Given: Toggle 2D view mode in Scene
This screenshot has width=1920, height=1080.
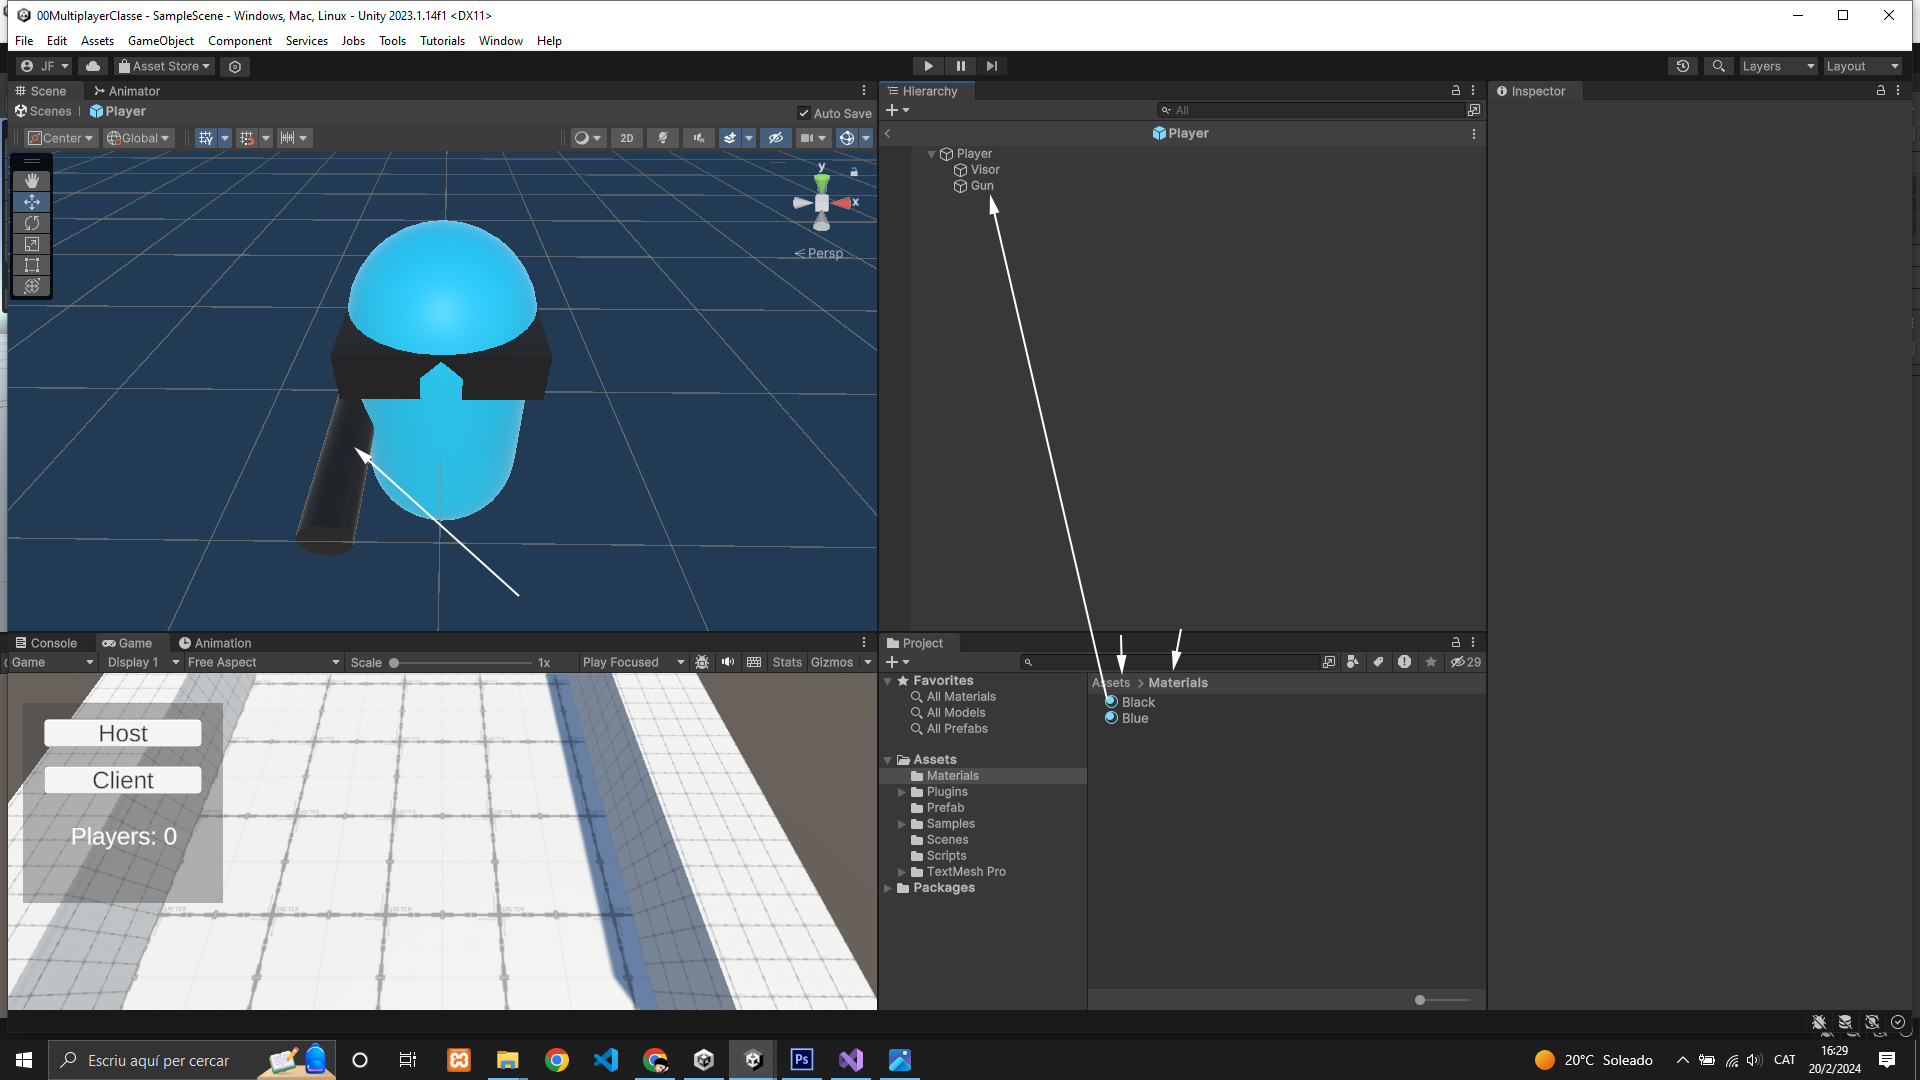Looking at the screenshot, I should tap(627, 138).
